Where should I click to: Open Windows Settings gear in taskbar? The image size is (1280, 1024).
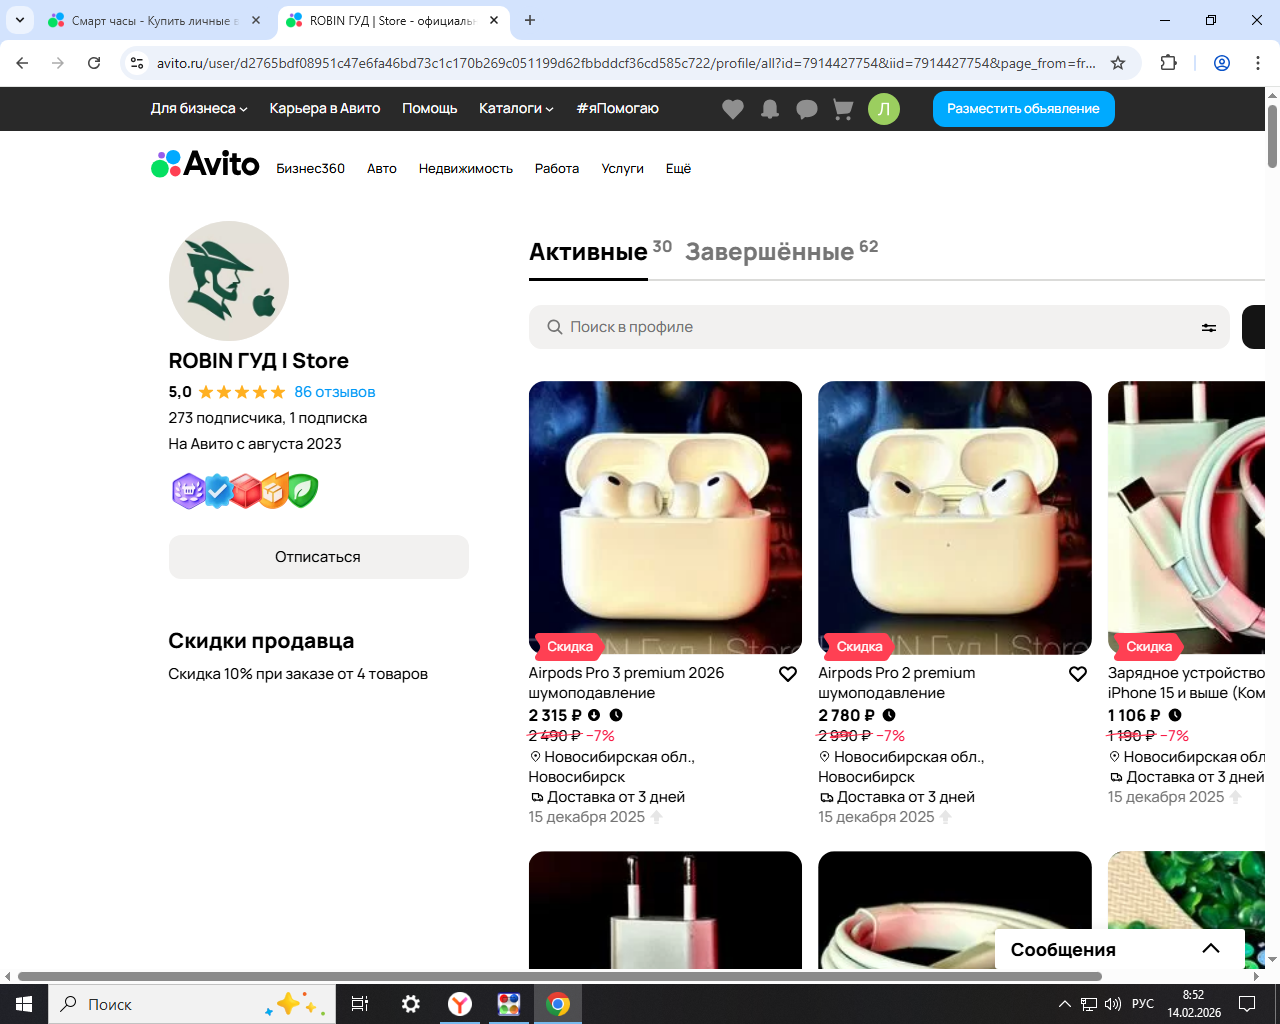point(411,1004)
